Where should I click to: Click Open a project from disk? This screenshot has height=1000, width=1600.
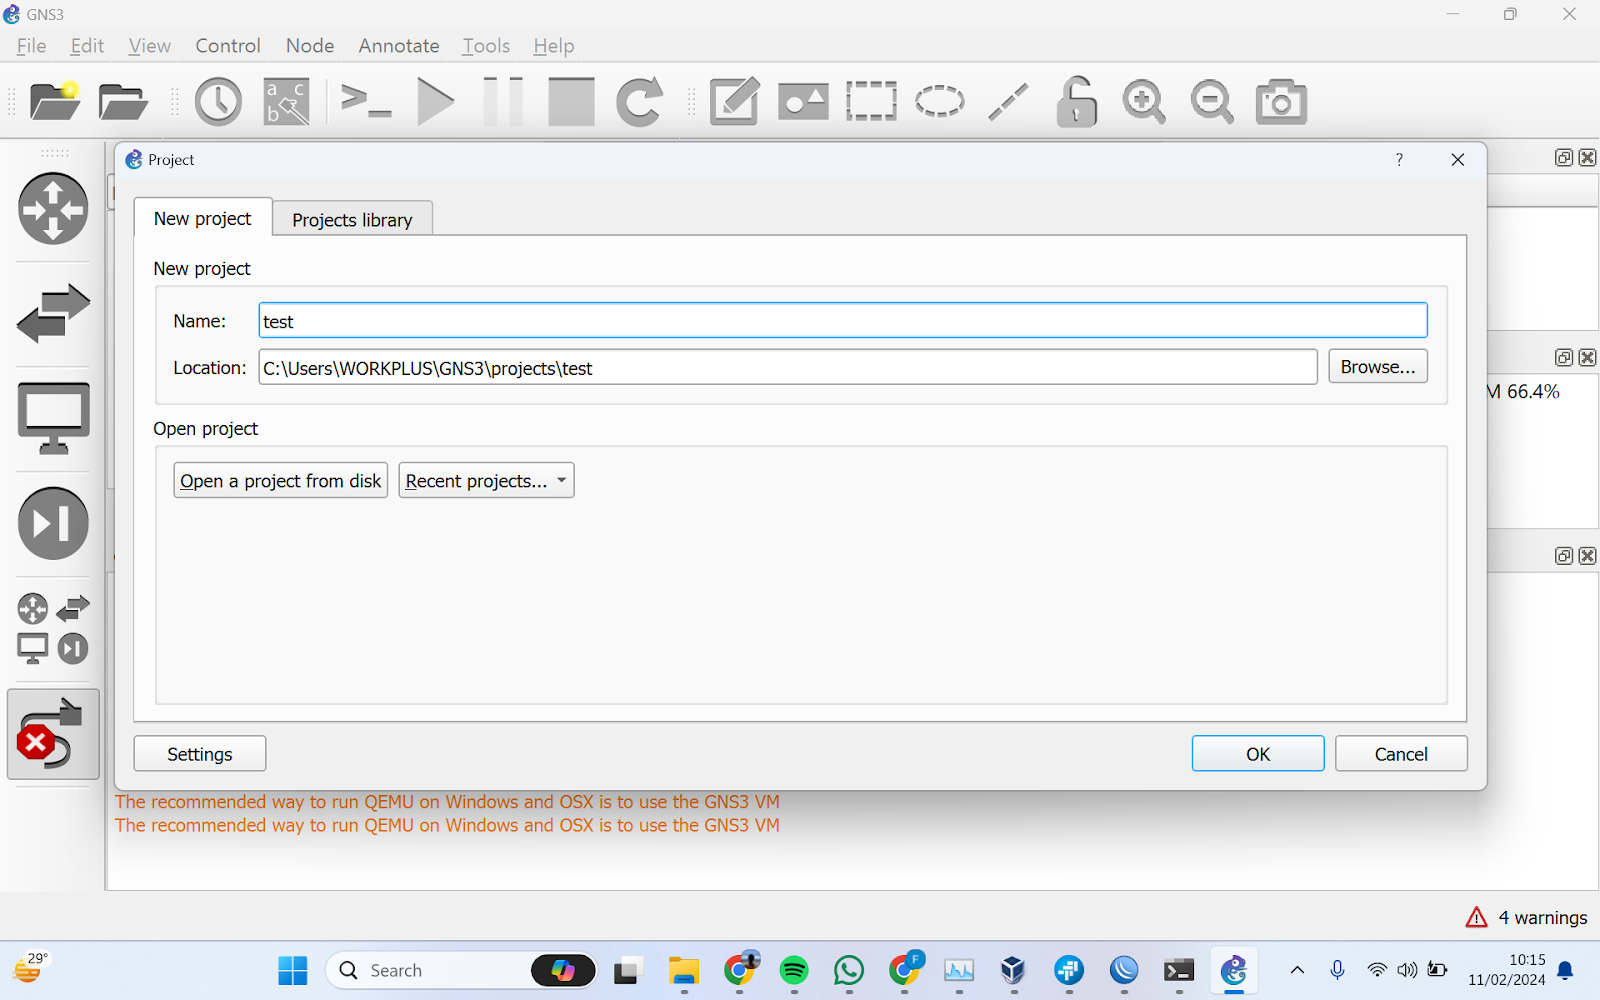281,481
